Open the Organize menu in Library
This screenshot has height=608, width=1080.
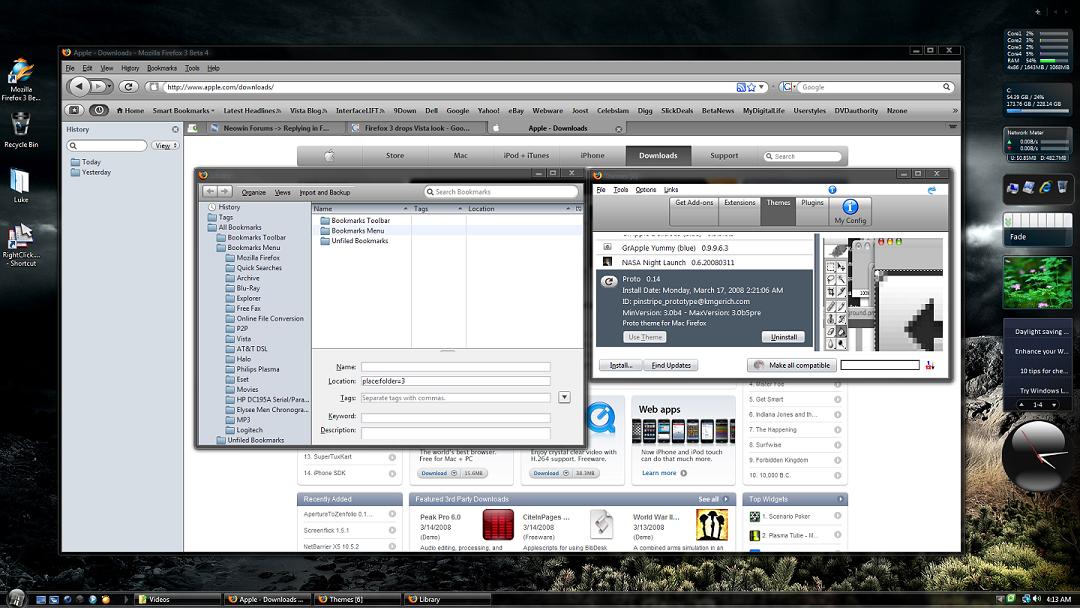(x=253, y=192)
